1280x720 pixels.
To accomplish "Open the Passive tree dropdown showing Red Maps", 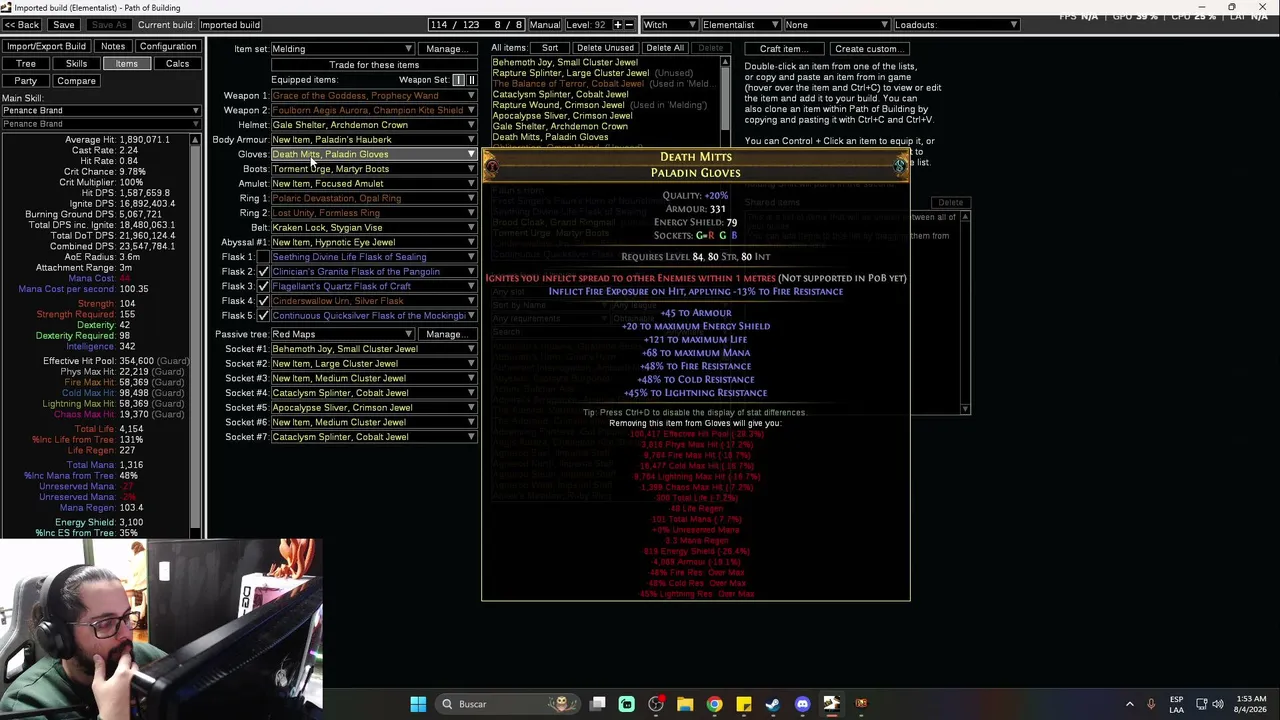I will [x=342, y=335].
